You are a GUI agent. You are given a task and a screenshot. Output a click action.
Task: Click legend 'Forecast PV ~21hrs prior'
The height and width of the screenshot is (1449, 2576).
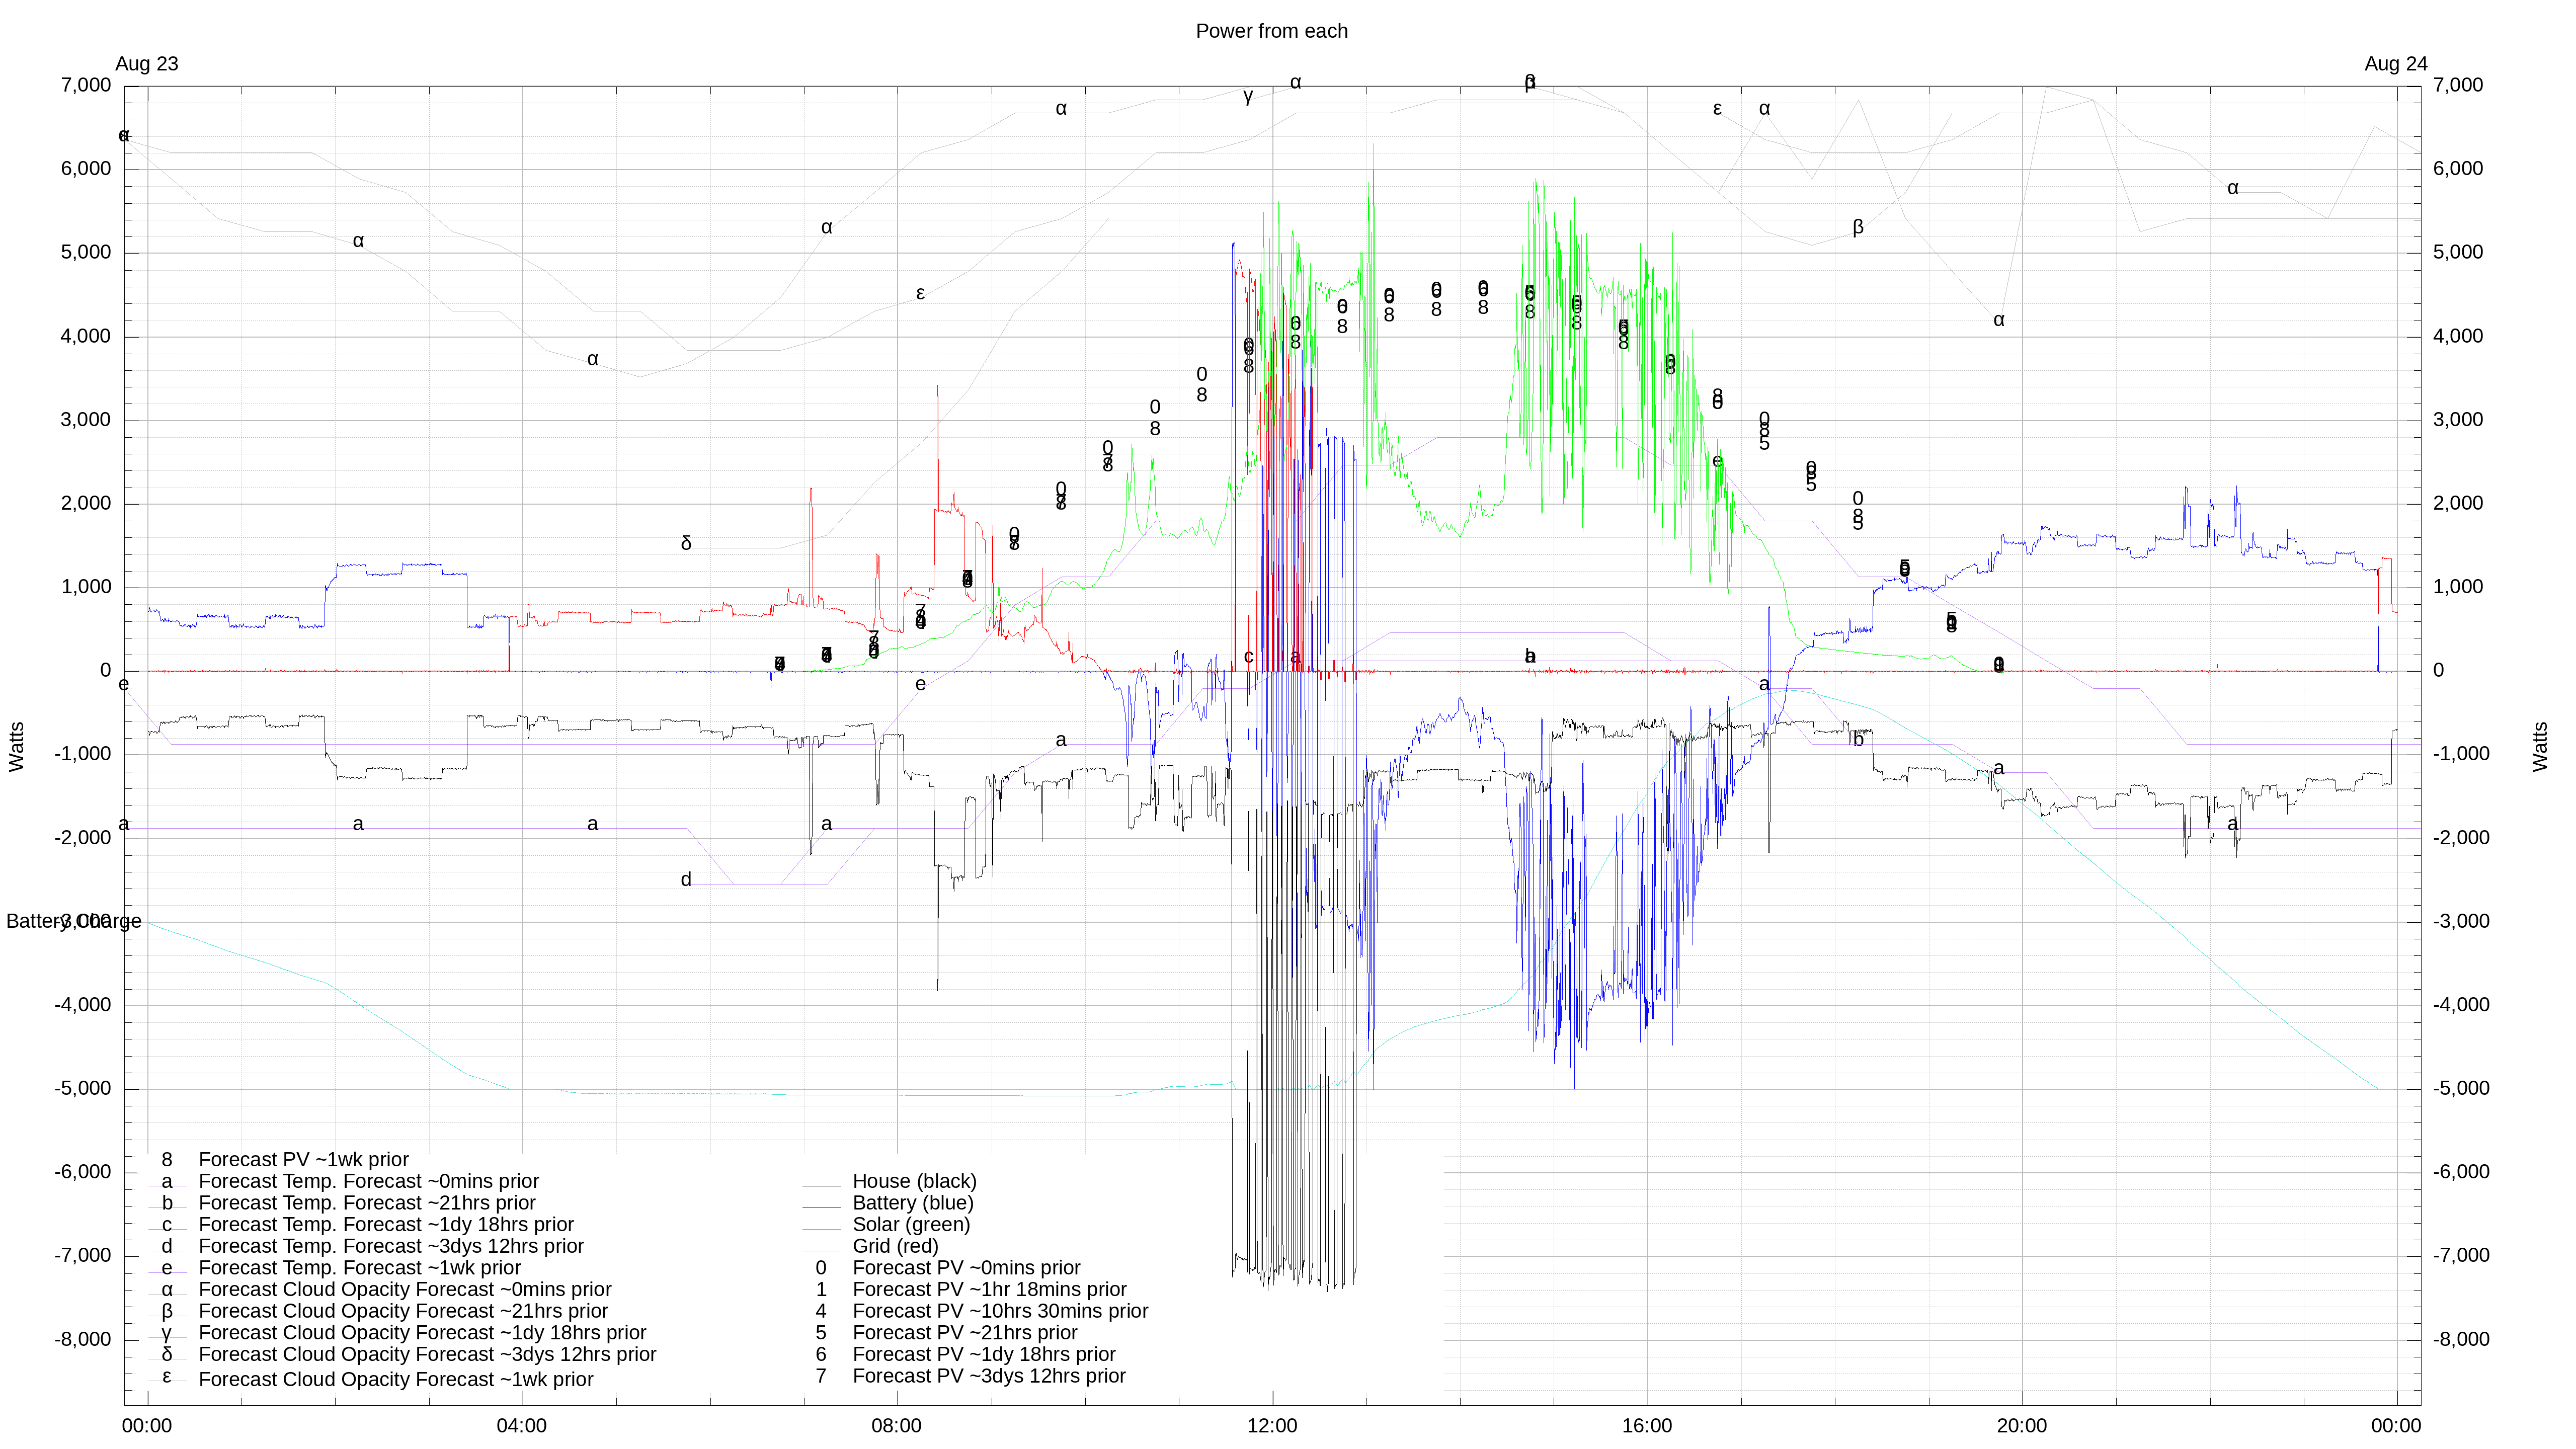click(x=964, y=1333)
